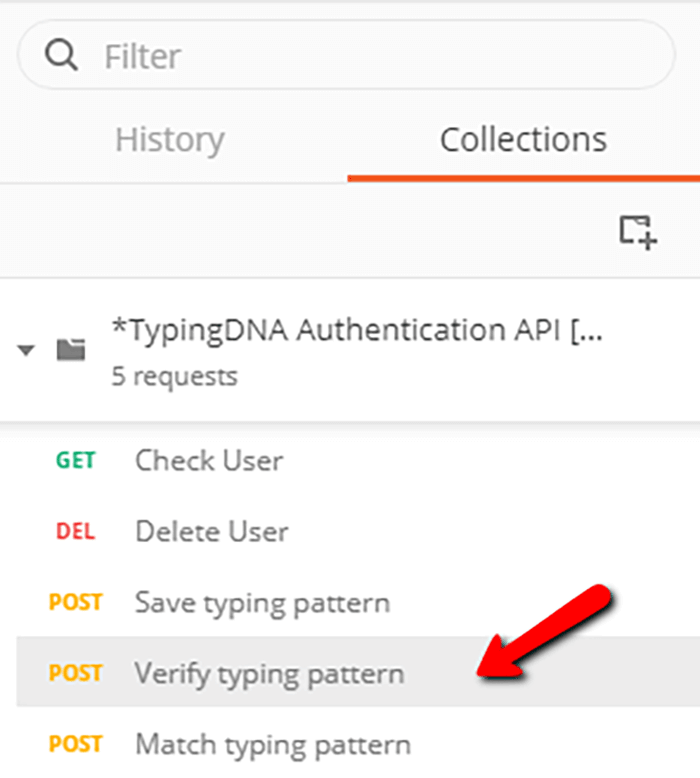Screen dimensions: 700x778
Task: Focus the Filter search field
Action: point(346,55)
